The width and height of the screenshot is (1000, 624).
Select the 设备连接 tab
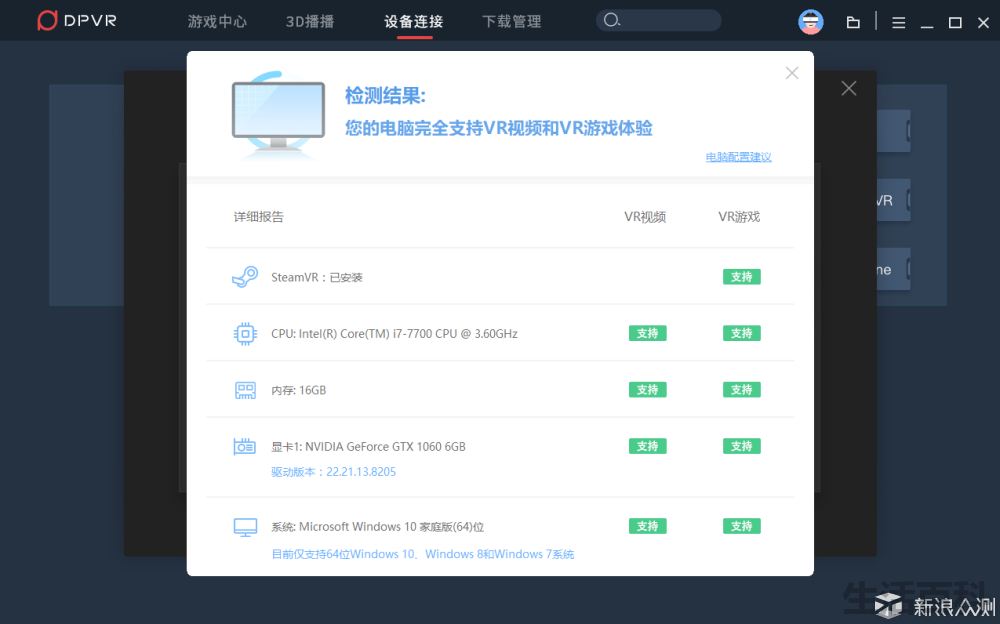tap(414, 22)
